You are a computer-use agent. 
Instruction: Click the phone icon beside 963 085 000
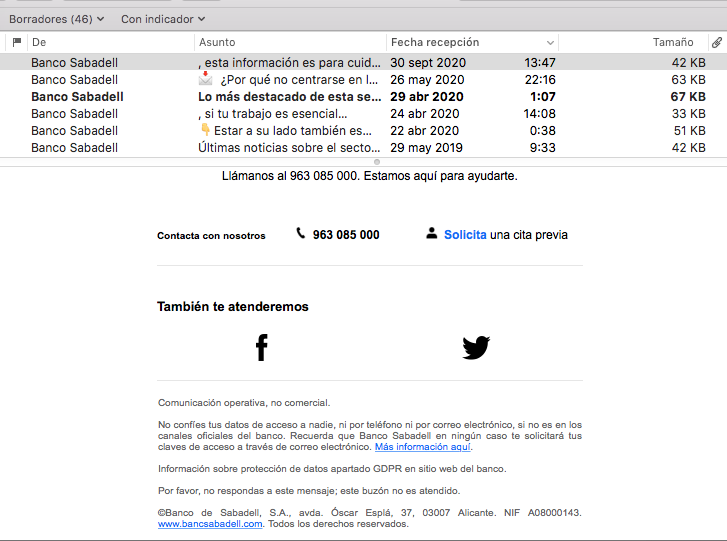click(301, 233)
